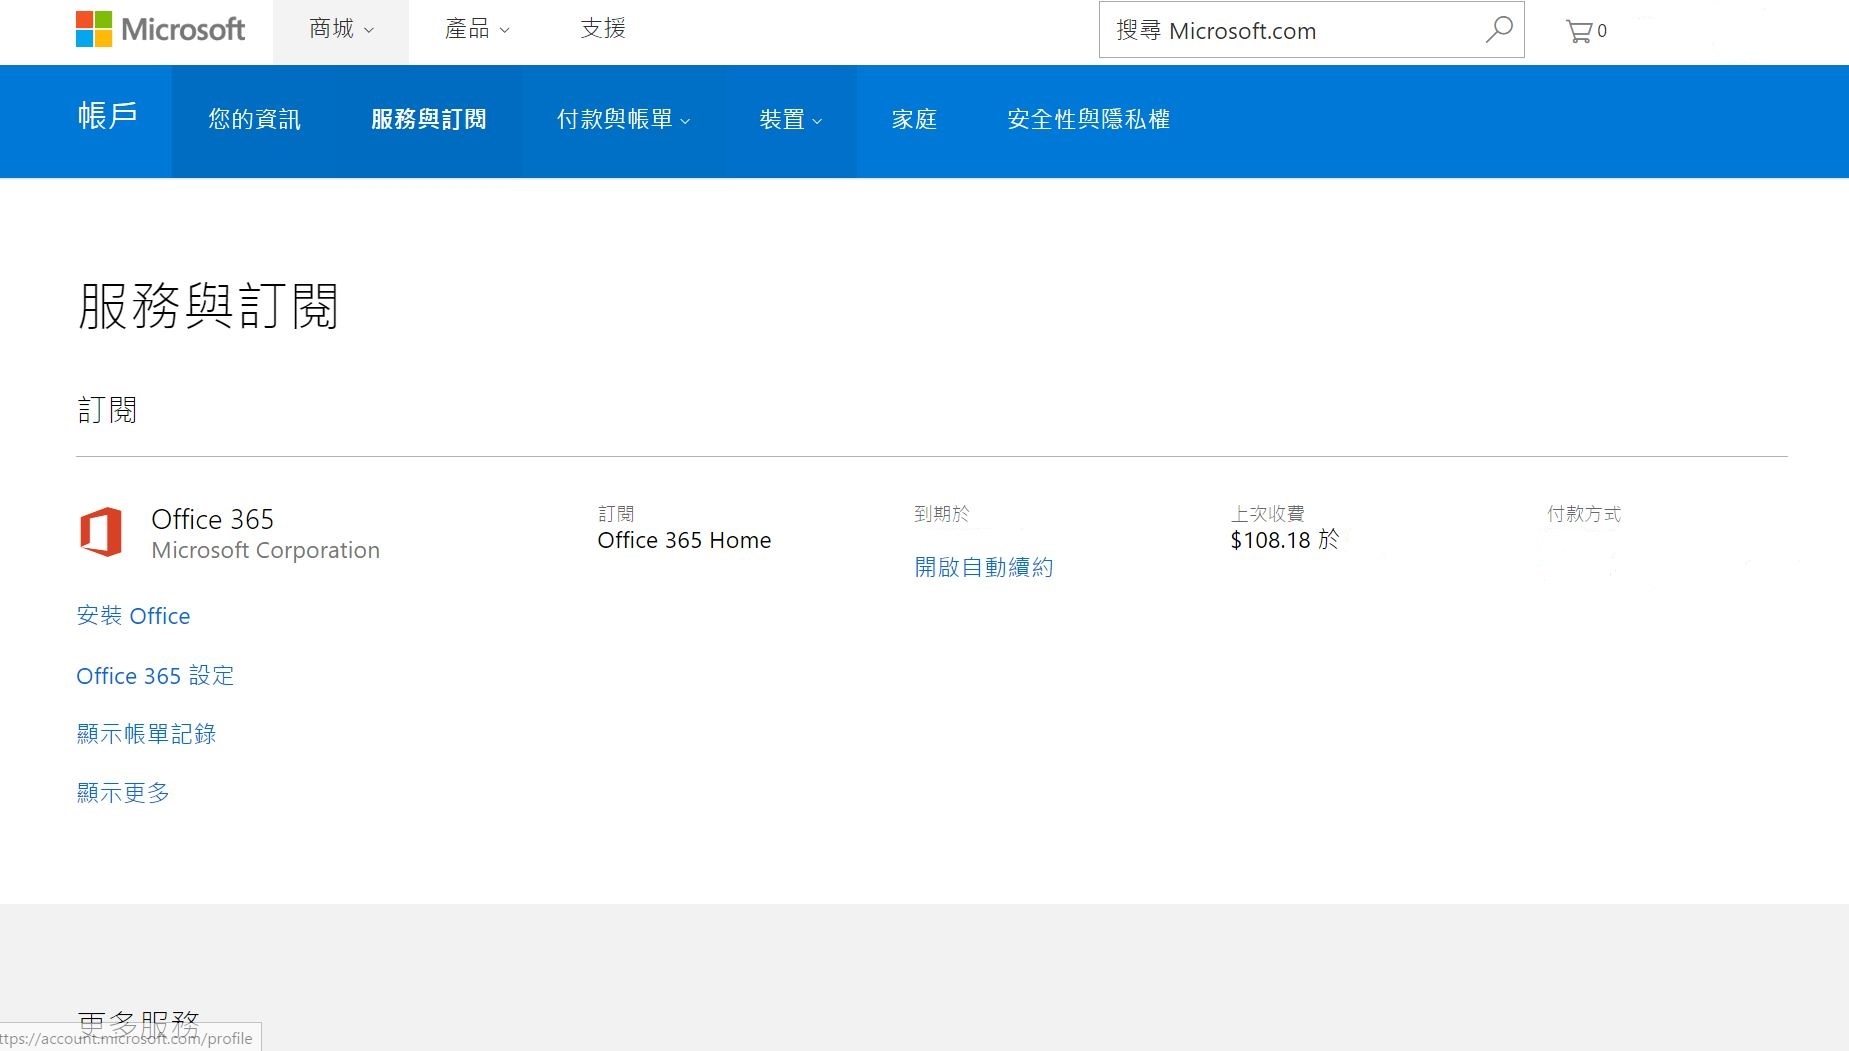Click 開啟自動續約 link
Screen dimensions: 1849x1051
[984, 568]
